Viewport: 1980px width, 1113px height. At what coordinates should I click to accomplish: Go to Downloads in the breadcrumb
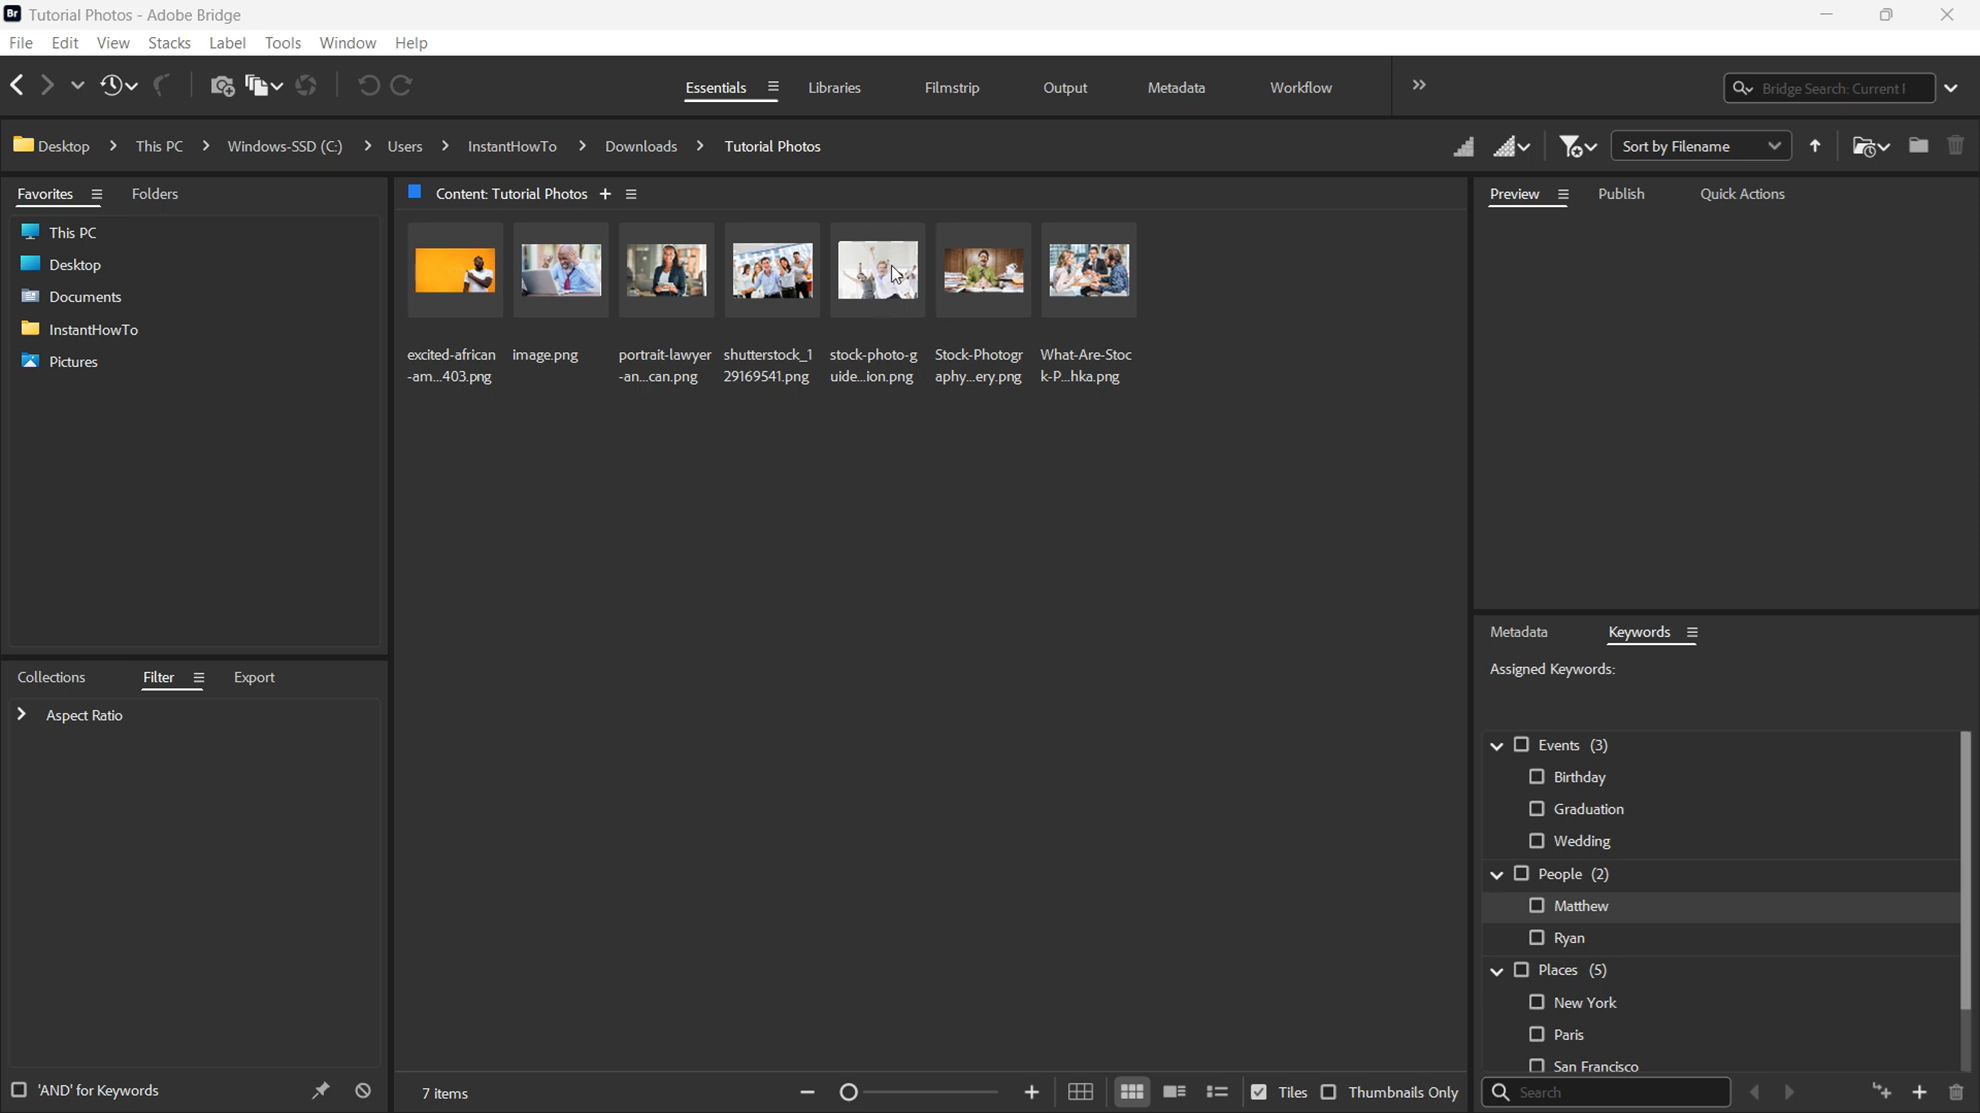click(x=641, y=146)
